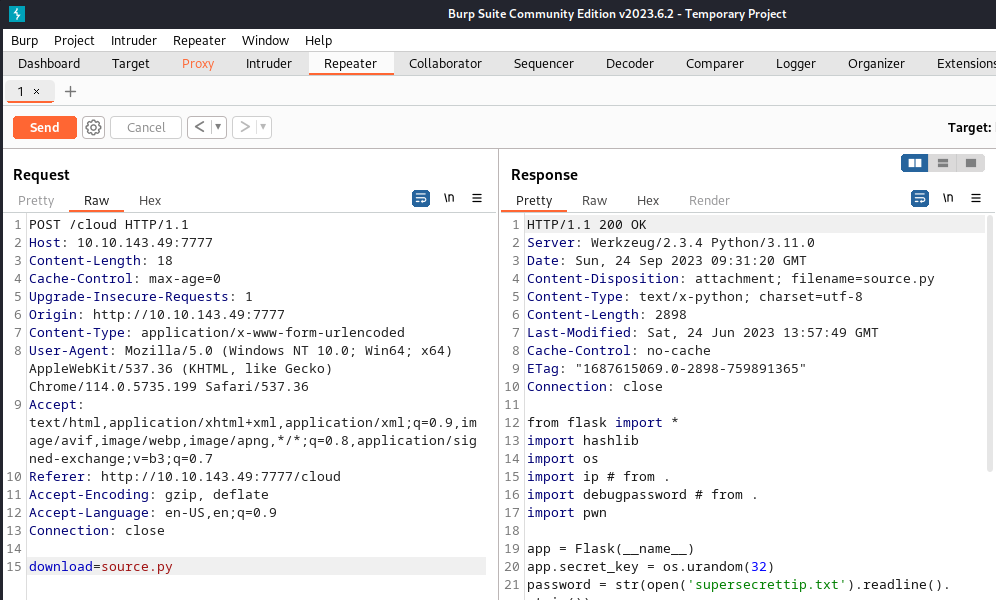The width and height of the screenshot is (996, 600).
Task: Show Response in Pretty view
Action: tap(534, 201)
